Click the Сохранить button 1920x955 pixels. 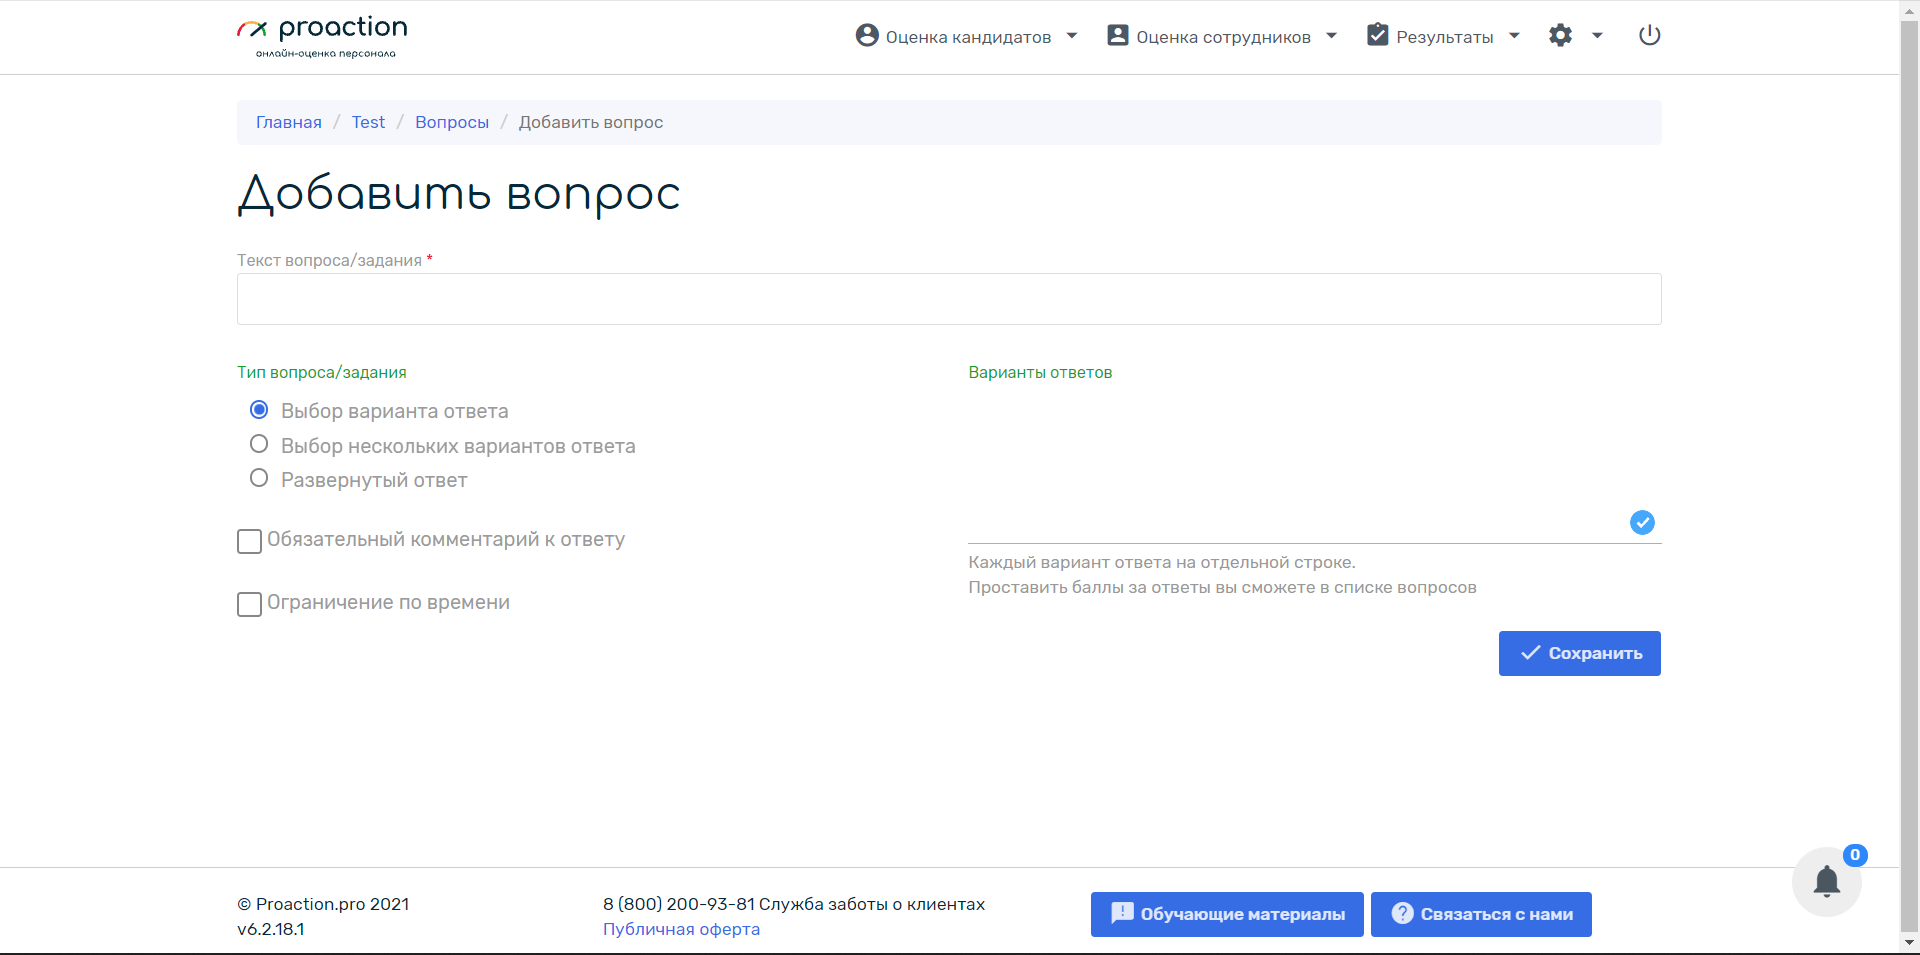[1580, 653]
